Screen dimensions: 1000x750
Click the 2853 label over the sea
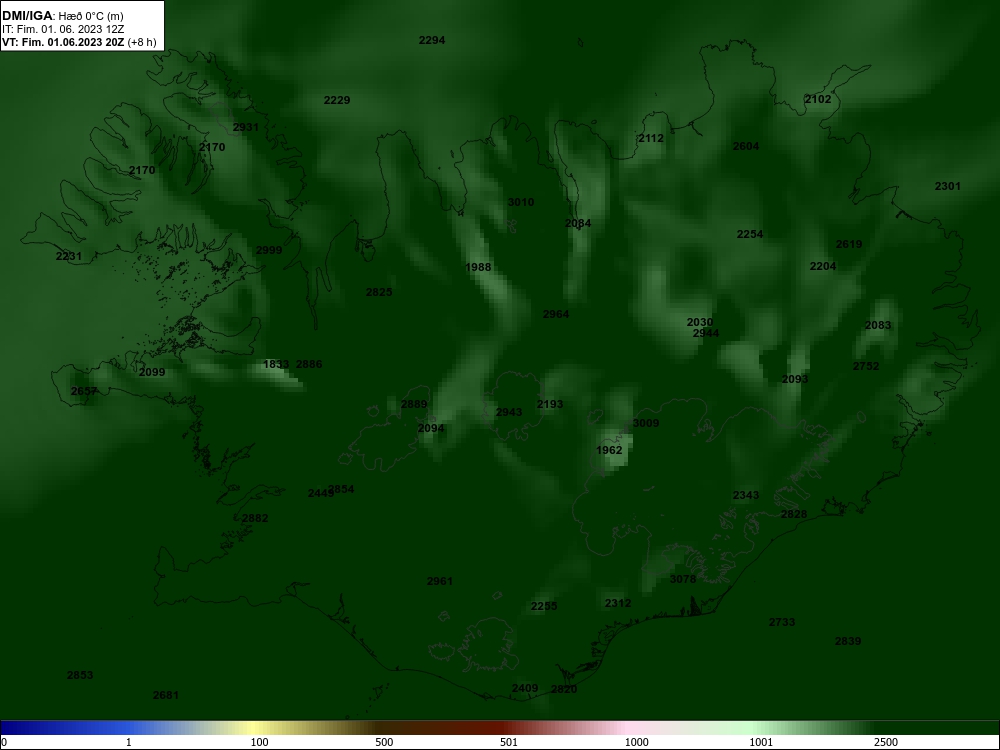point(80,675)
